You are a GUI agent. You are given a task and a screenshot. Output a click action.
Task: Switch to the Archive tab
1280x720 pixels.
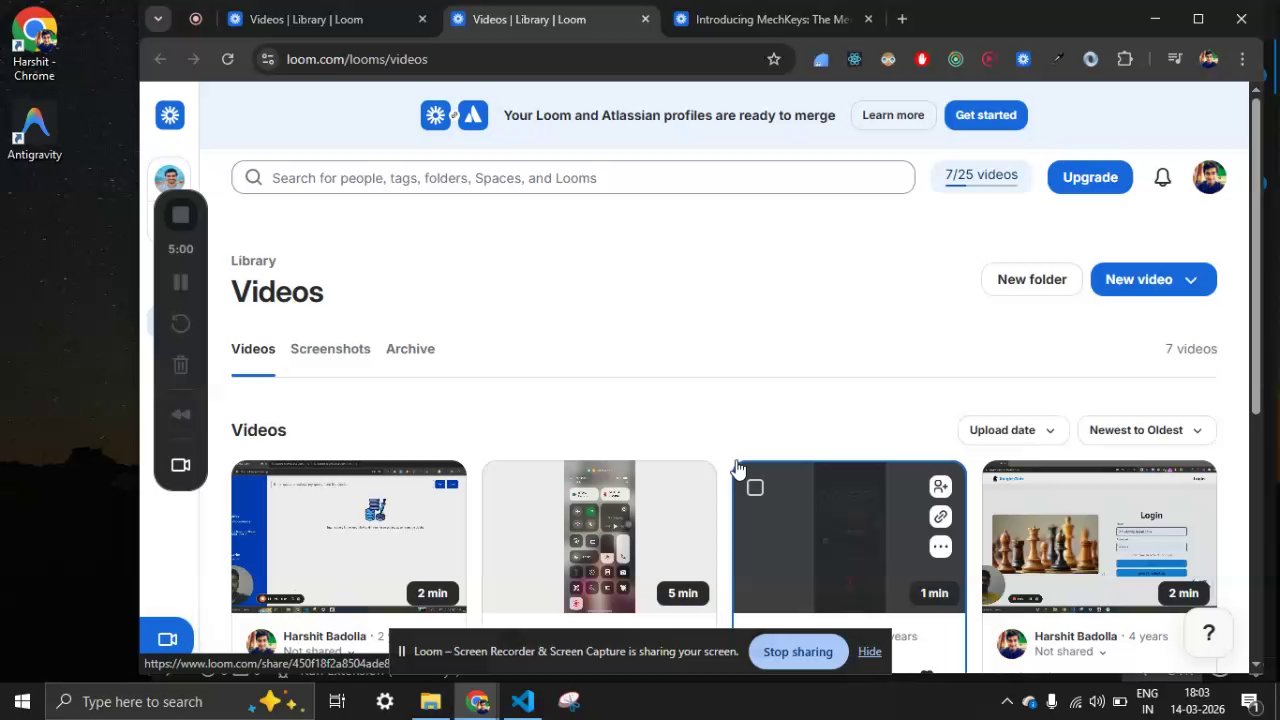[410, 349]
